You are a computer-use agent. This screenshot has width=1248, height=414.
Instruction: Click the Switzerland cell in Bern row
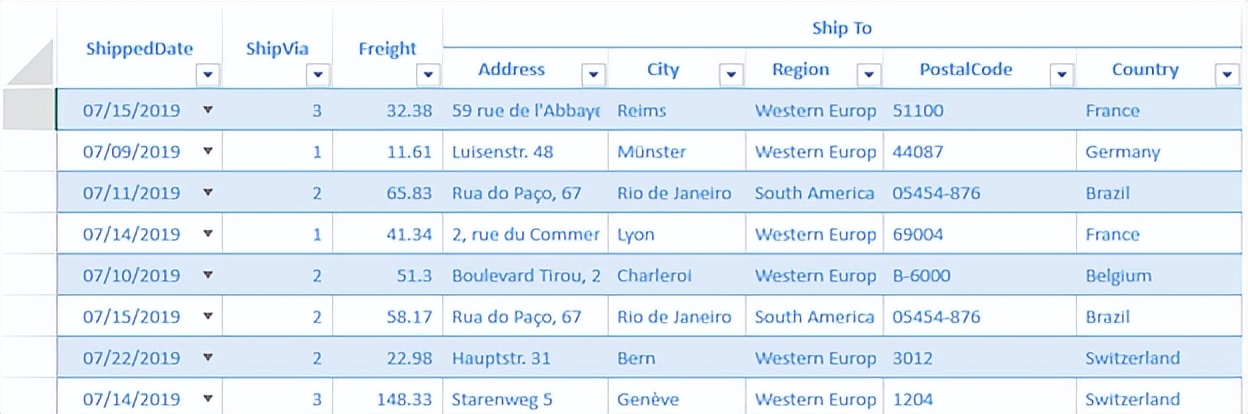[x=1159, y=357]
